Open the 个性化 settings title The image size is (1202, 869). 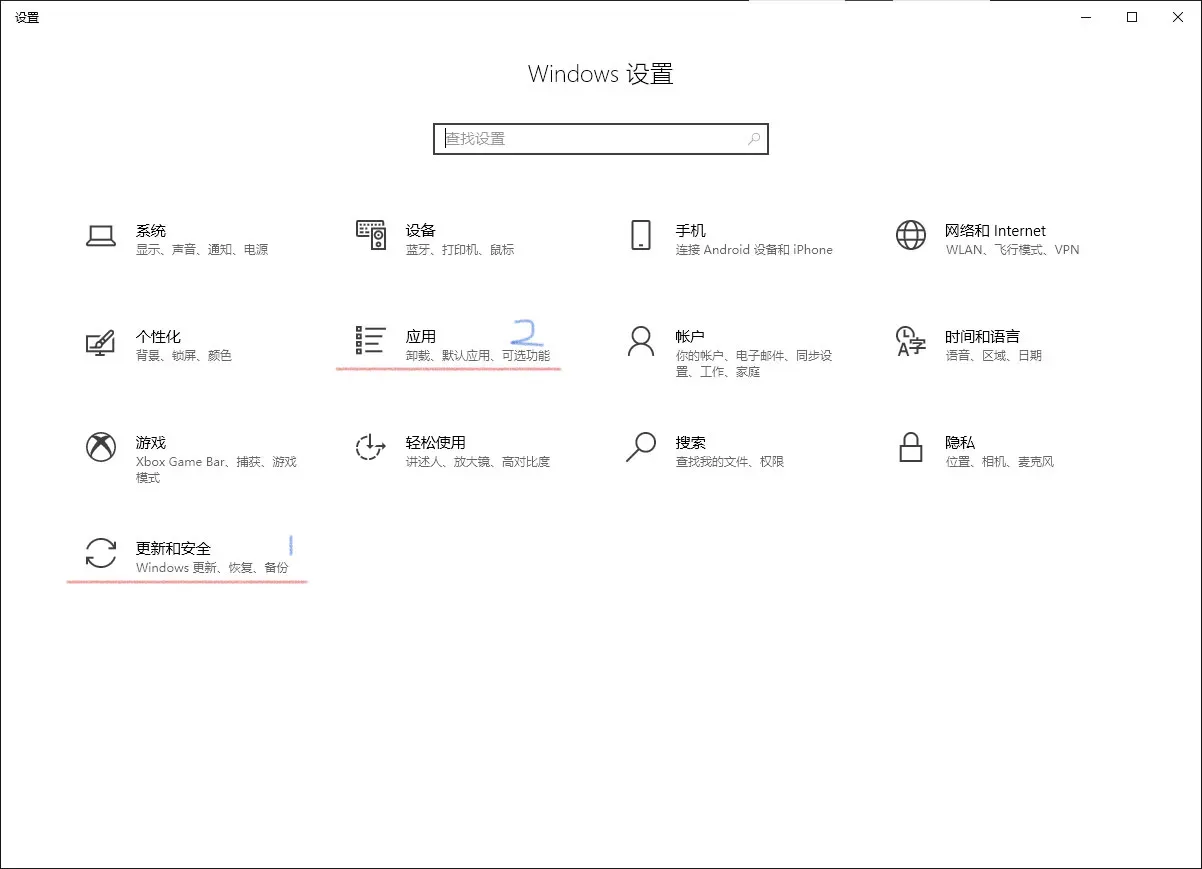(x=158, y=337)
